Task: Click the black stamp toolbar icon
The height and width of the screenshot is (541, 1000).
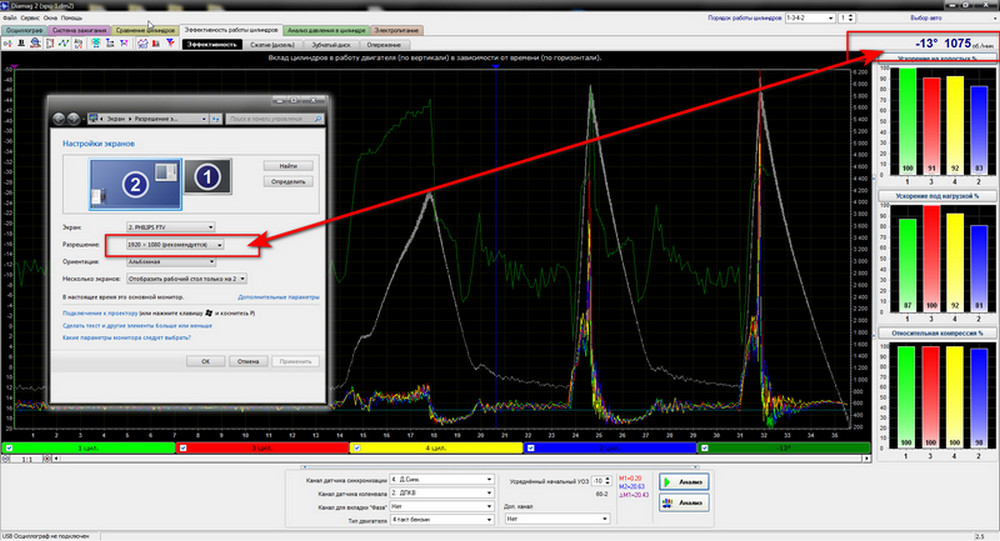Action: pyautogui.click(x=21, y=43)
